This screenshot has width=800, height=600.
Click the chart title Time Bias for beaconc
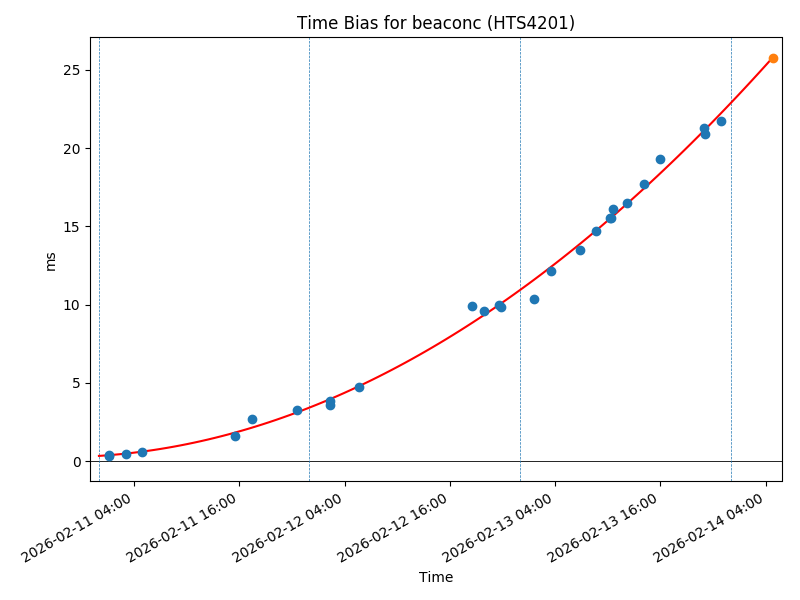pyautogui.click(x=435, y=23)
